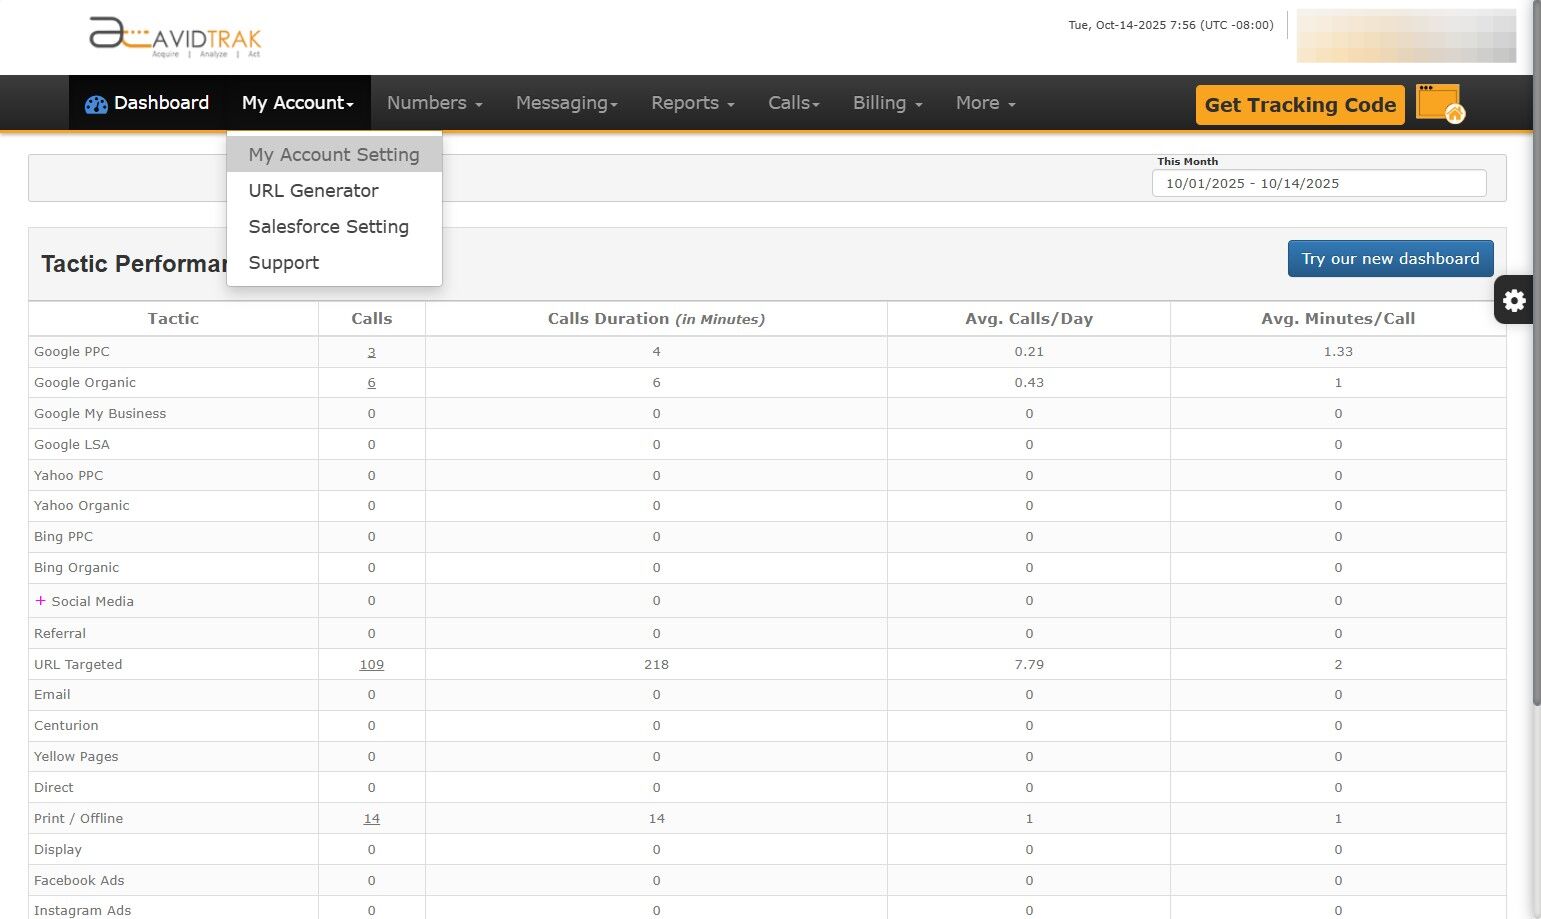Click the date and time text in header
Screen dimensions: 1541x919
[1171, 25]
